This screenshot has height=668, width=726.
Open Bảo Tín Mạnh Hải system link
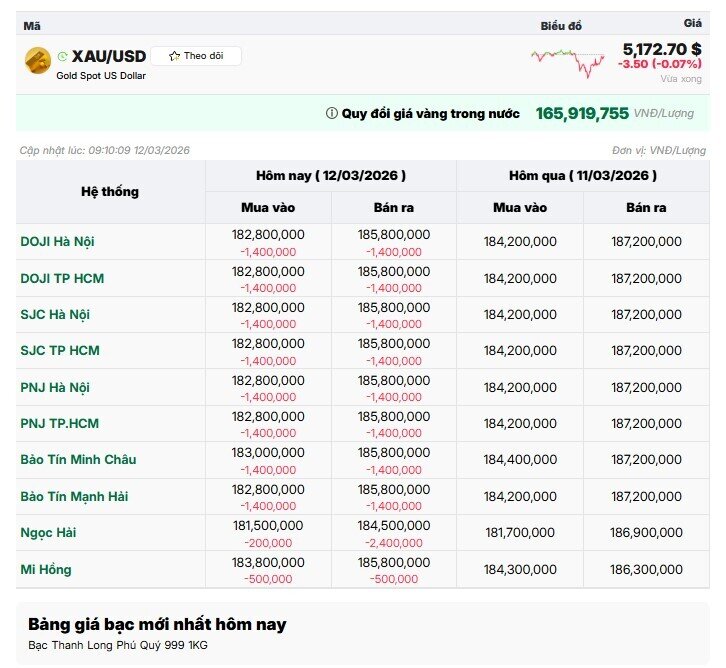[74, 496]
